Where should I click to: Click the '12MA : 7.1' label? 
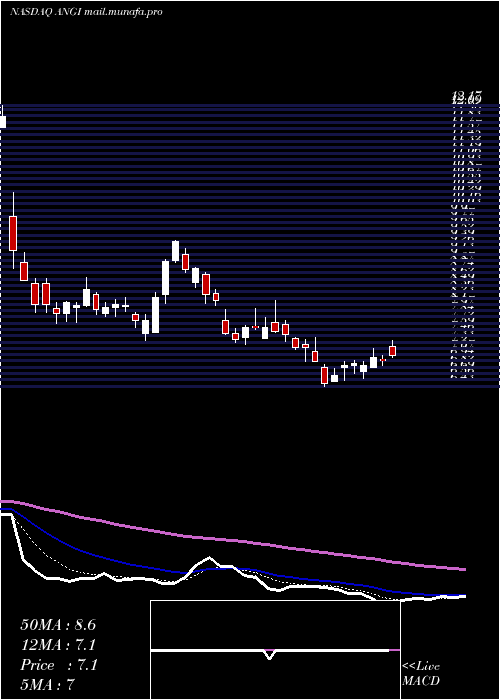pyautogui.click(x=58, y=645)
